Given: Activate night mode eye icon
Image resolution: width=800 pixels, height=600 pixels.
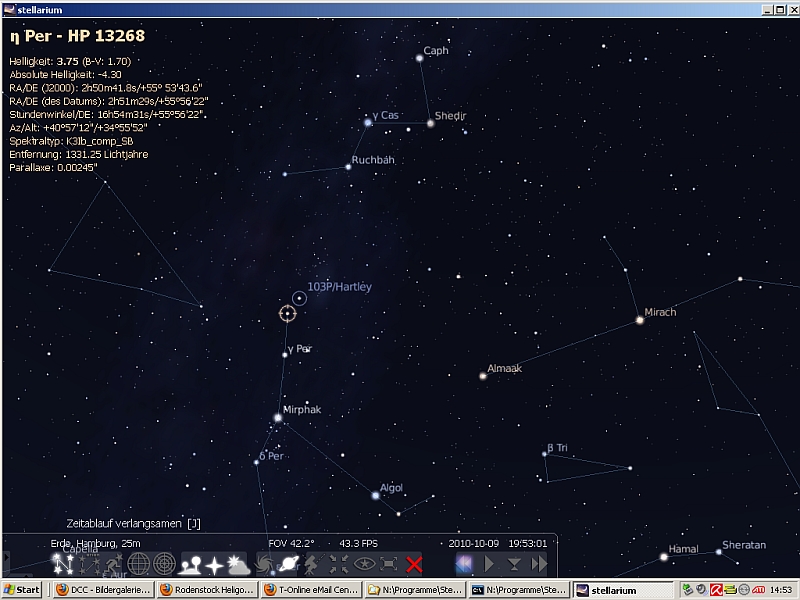Looking at the screenshot, I should coord(365,565).
